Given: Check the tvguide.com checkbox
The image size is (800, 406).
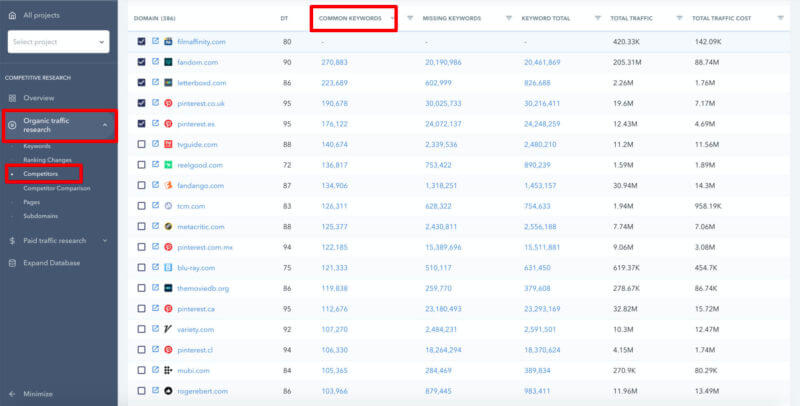Looking at the screenshot, I should pos(141,144).
